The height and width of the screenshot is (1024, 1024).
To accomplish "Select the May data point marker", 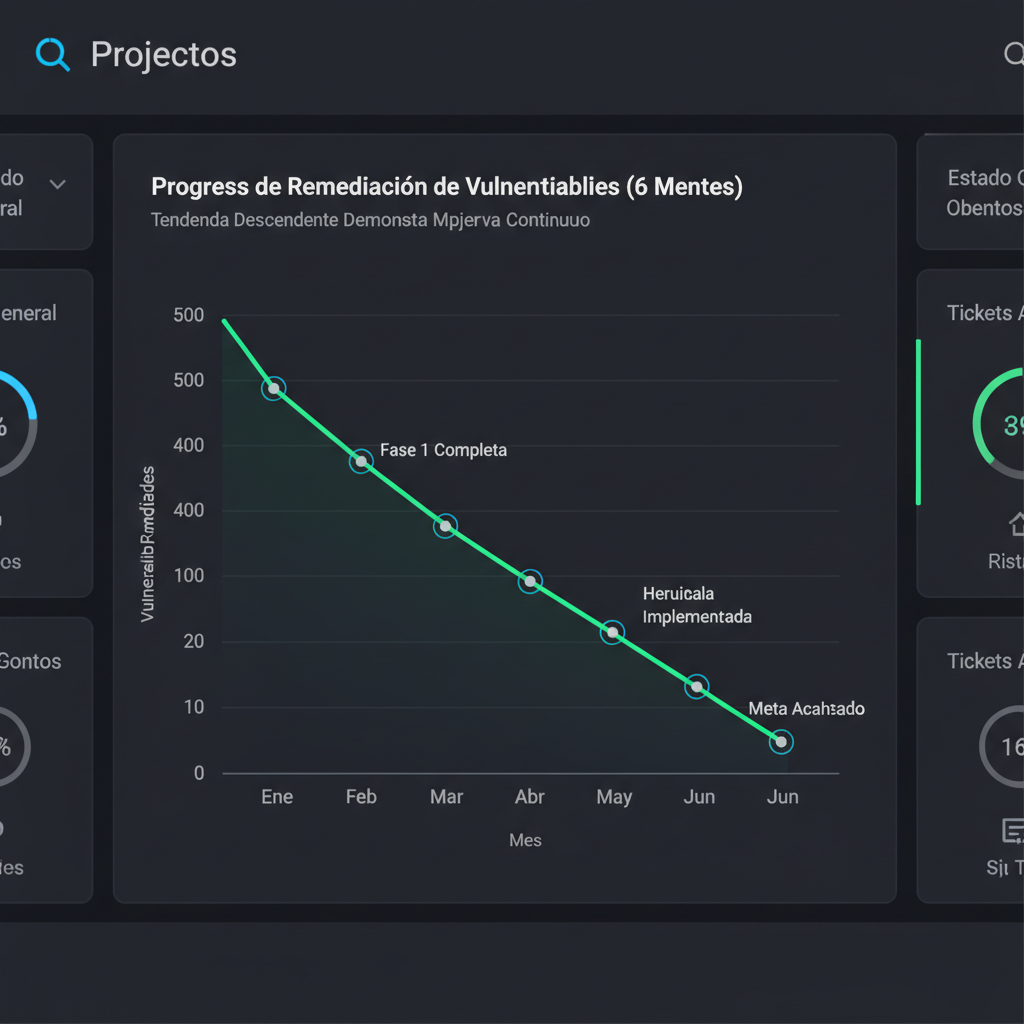I will (613, 632).
